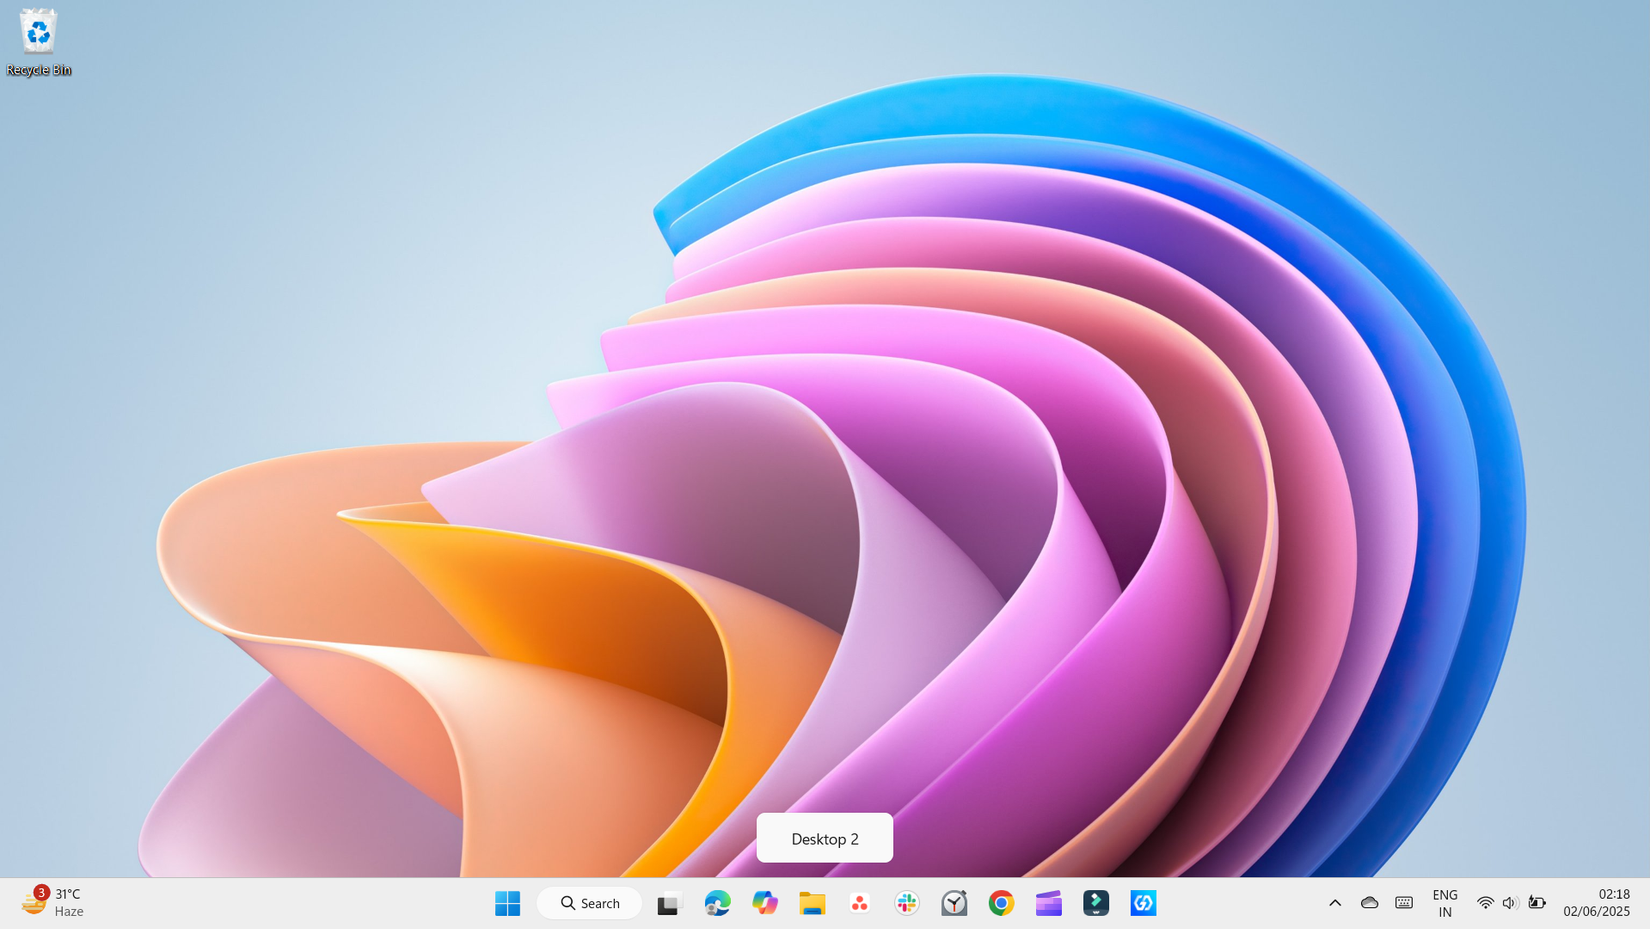Launch the stopwatch/clock app on the taskbar
1650x929 pixels.
tap(953, 903)
